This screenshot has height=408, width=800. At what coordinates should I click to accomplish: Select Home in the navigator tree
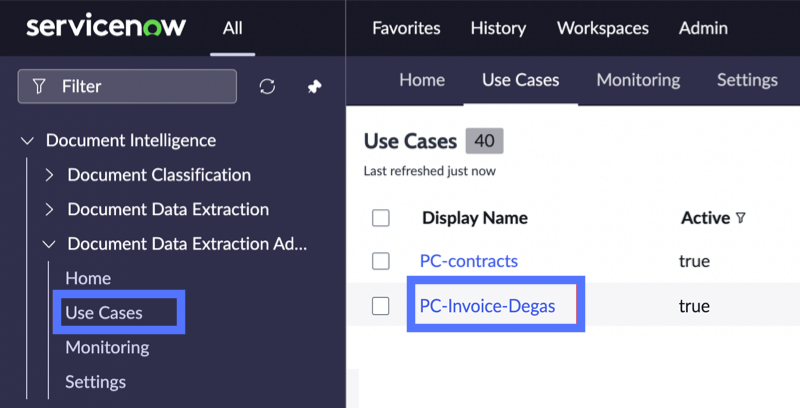[88, 278]
